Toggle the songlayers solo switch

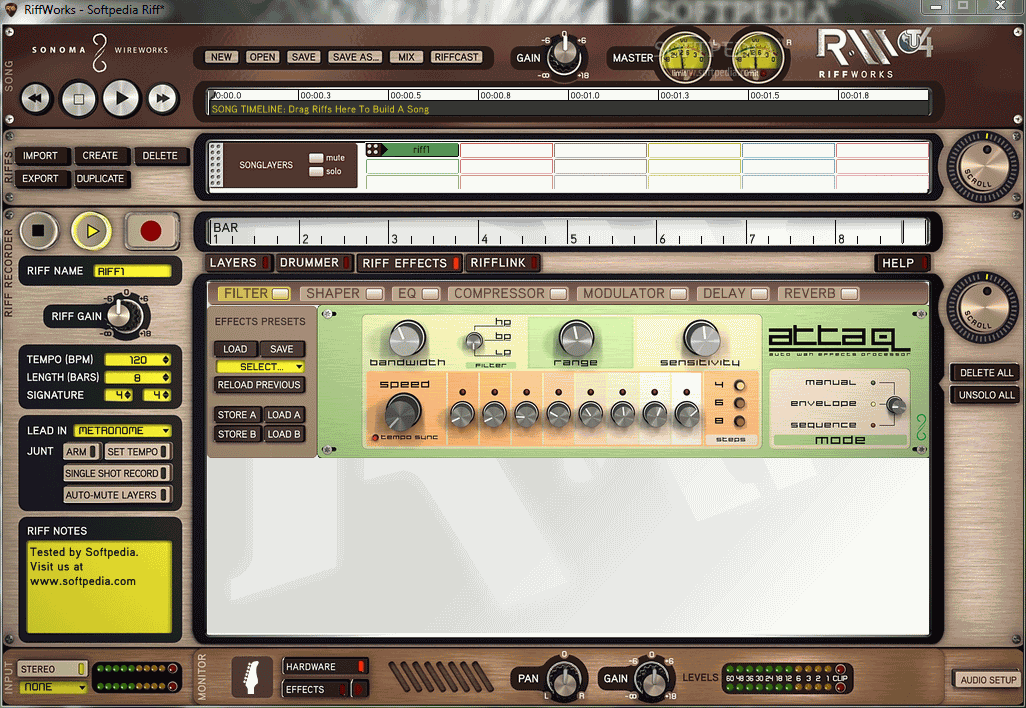click(316, 171)
